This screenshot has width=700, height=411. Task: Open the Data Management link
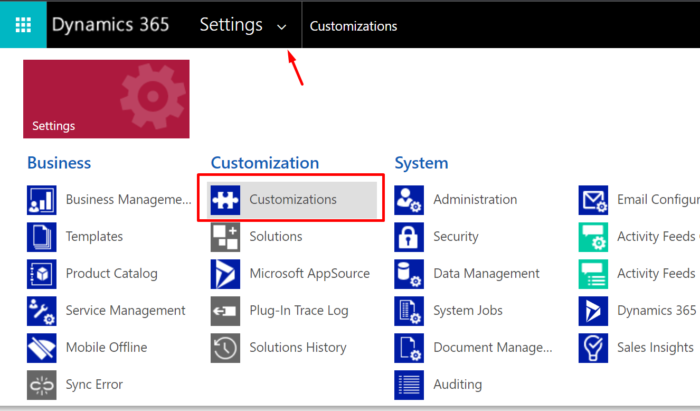pos(486,274)
